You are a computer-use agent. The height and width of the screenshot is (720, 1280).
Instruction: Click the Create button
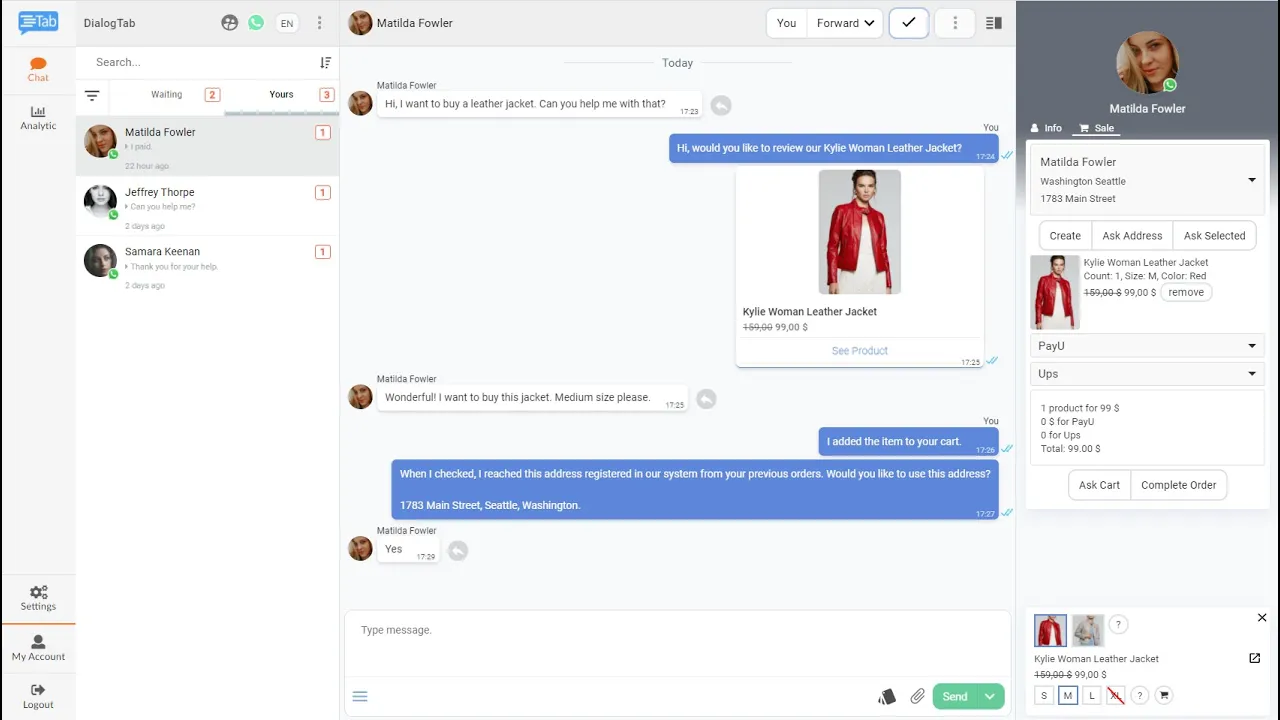coord(1065,236)
